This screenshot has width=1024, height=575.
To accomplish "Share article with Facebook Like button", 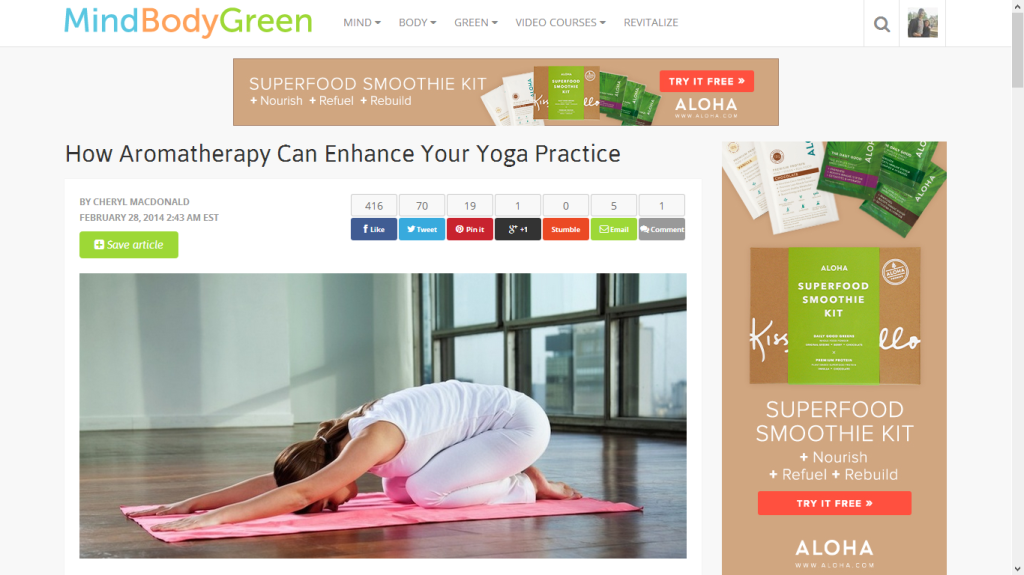I will tap(374, 229).
